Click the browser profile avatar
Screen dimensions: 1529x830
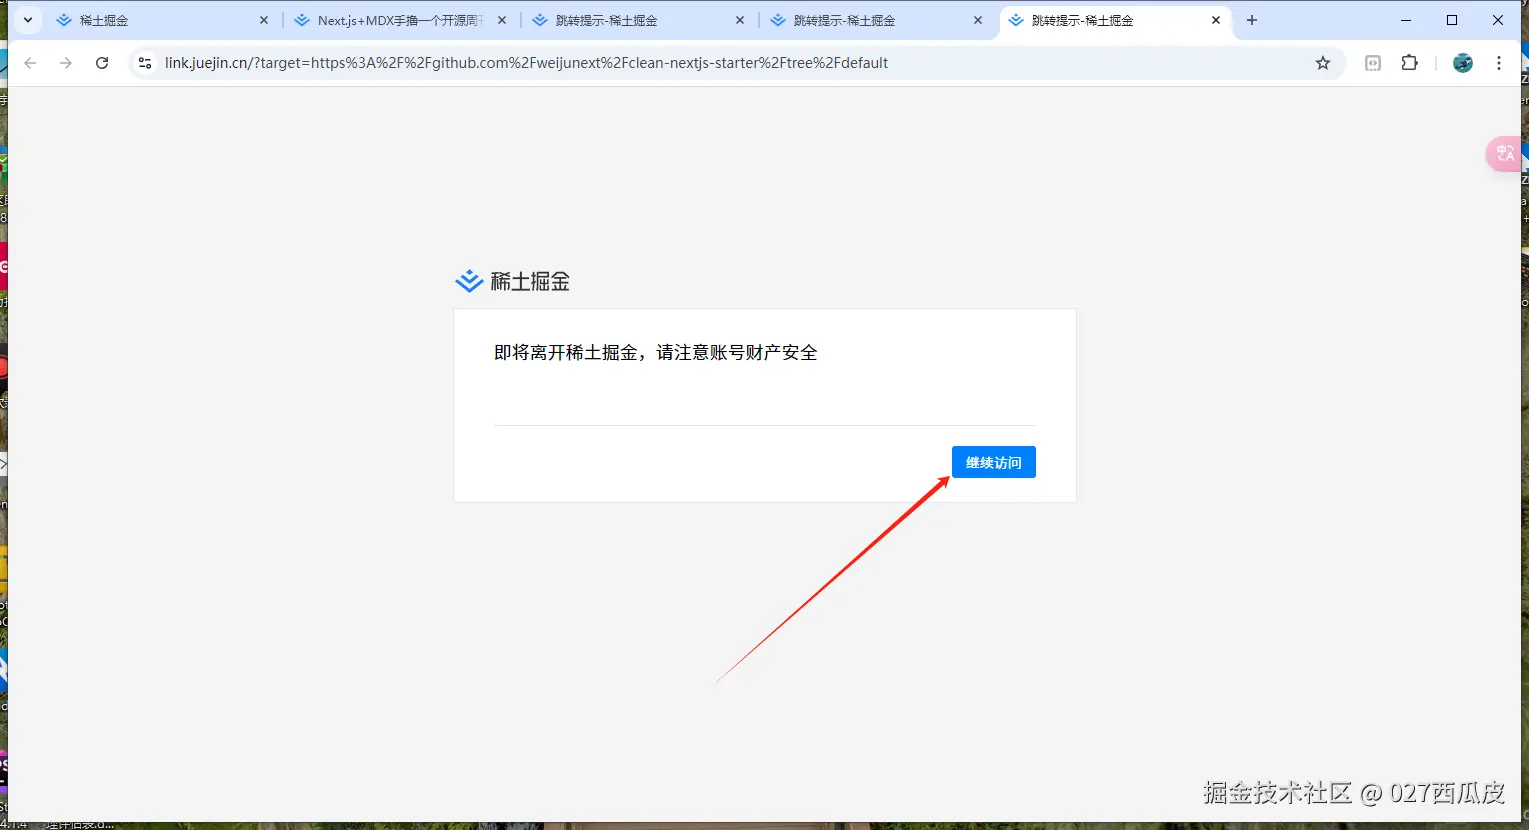(x=1461, y=62)
